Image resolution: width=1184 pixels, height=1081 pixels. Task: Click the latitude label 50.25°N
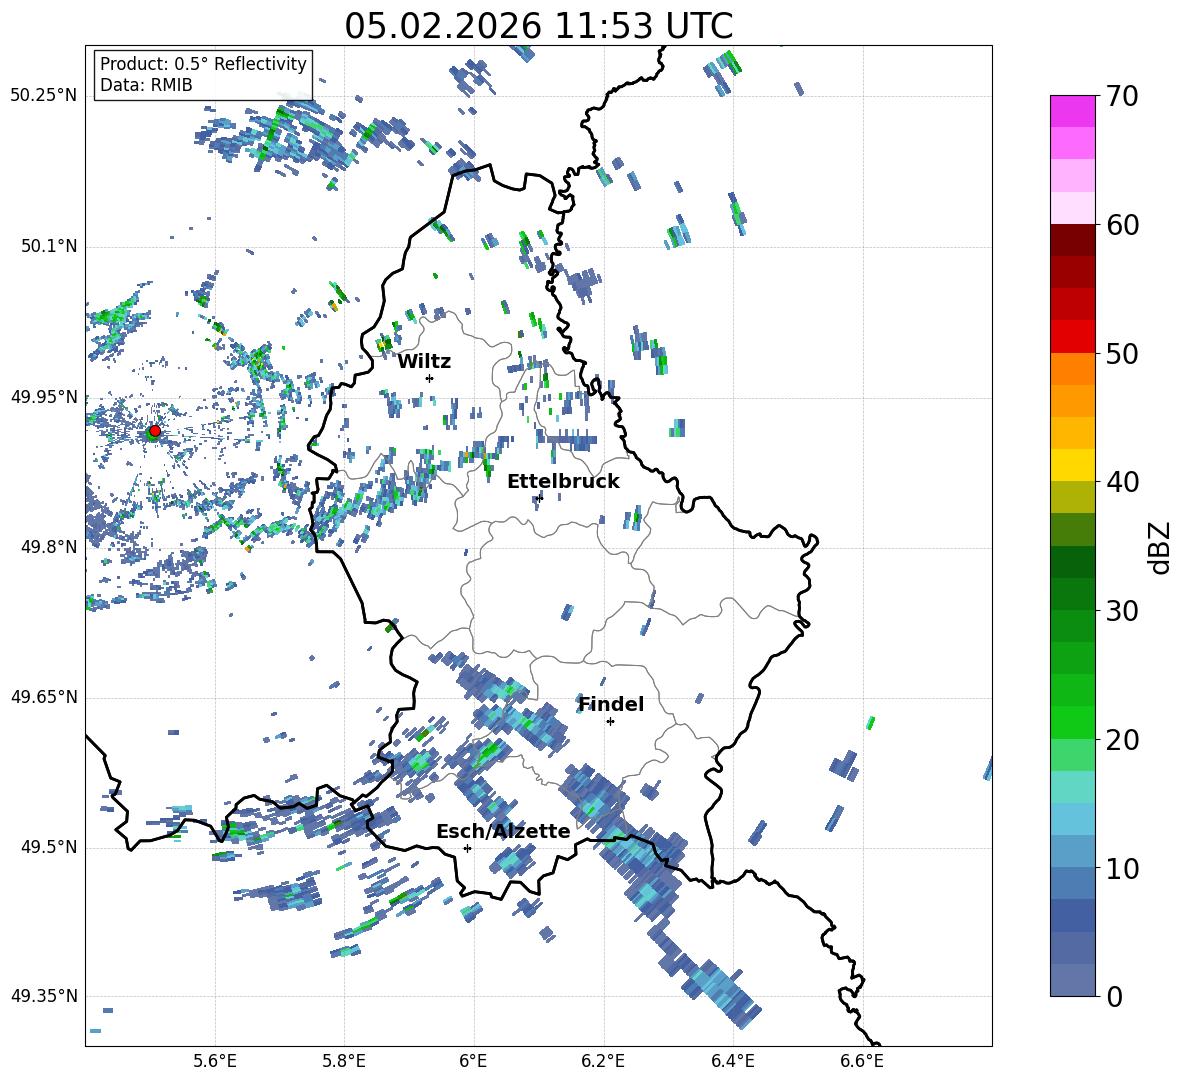click(x=44, y=95)
